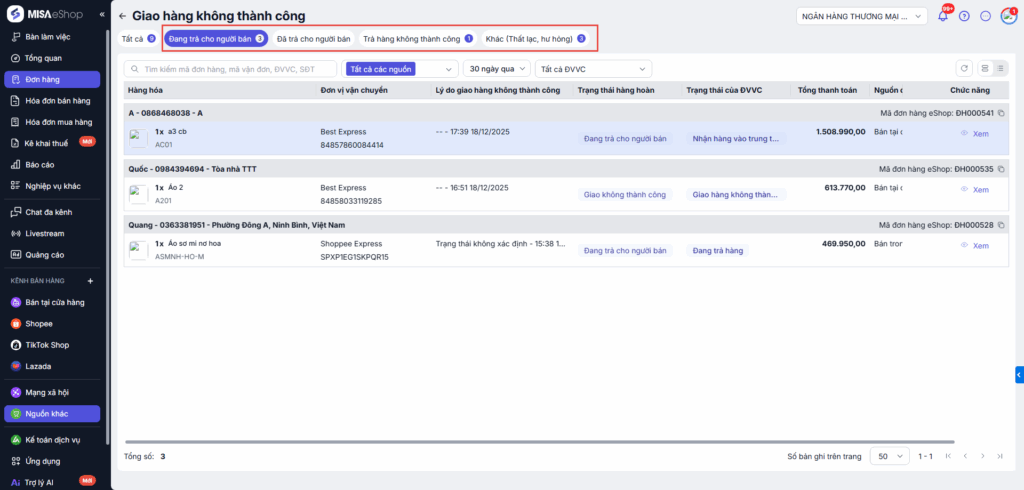1024x490 pixels.
Task: Expand the '30 ngày qua' date filter
Action: coord(497,69)
